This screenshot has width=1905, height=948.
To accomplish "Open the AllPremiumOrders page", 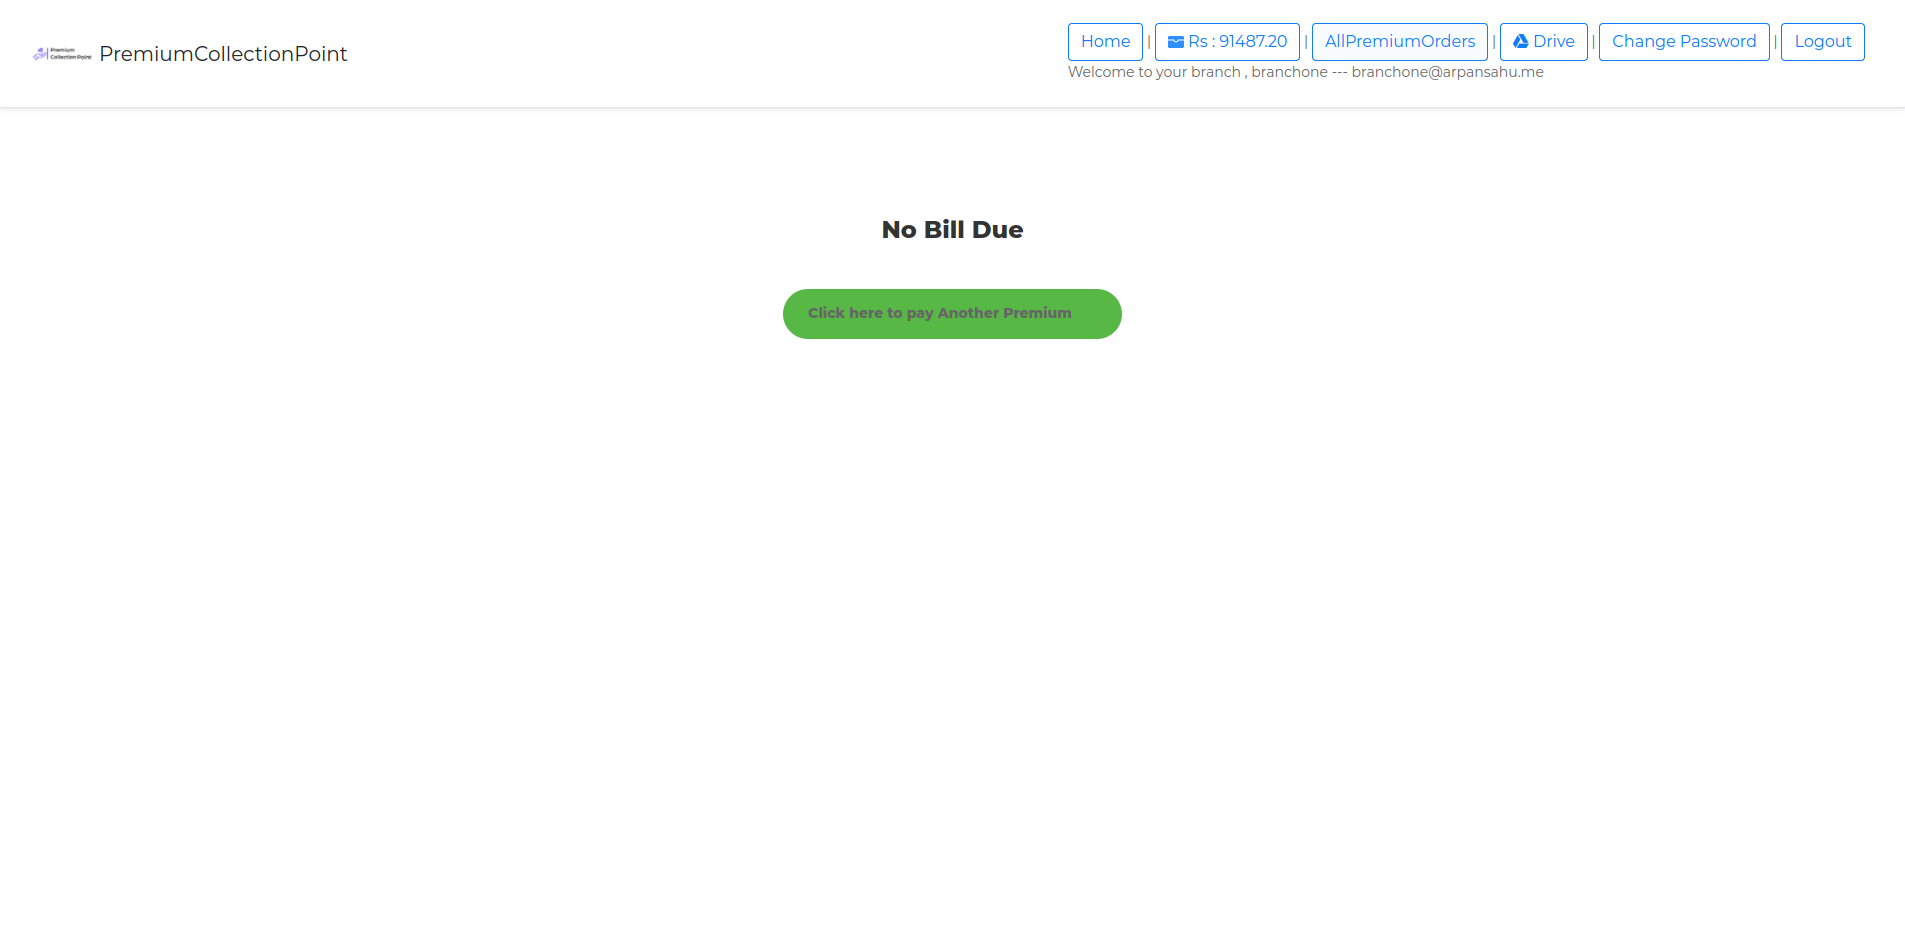I will 1399,42.
